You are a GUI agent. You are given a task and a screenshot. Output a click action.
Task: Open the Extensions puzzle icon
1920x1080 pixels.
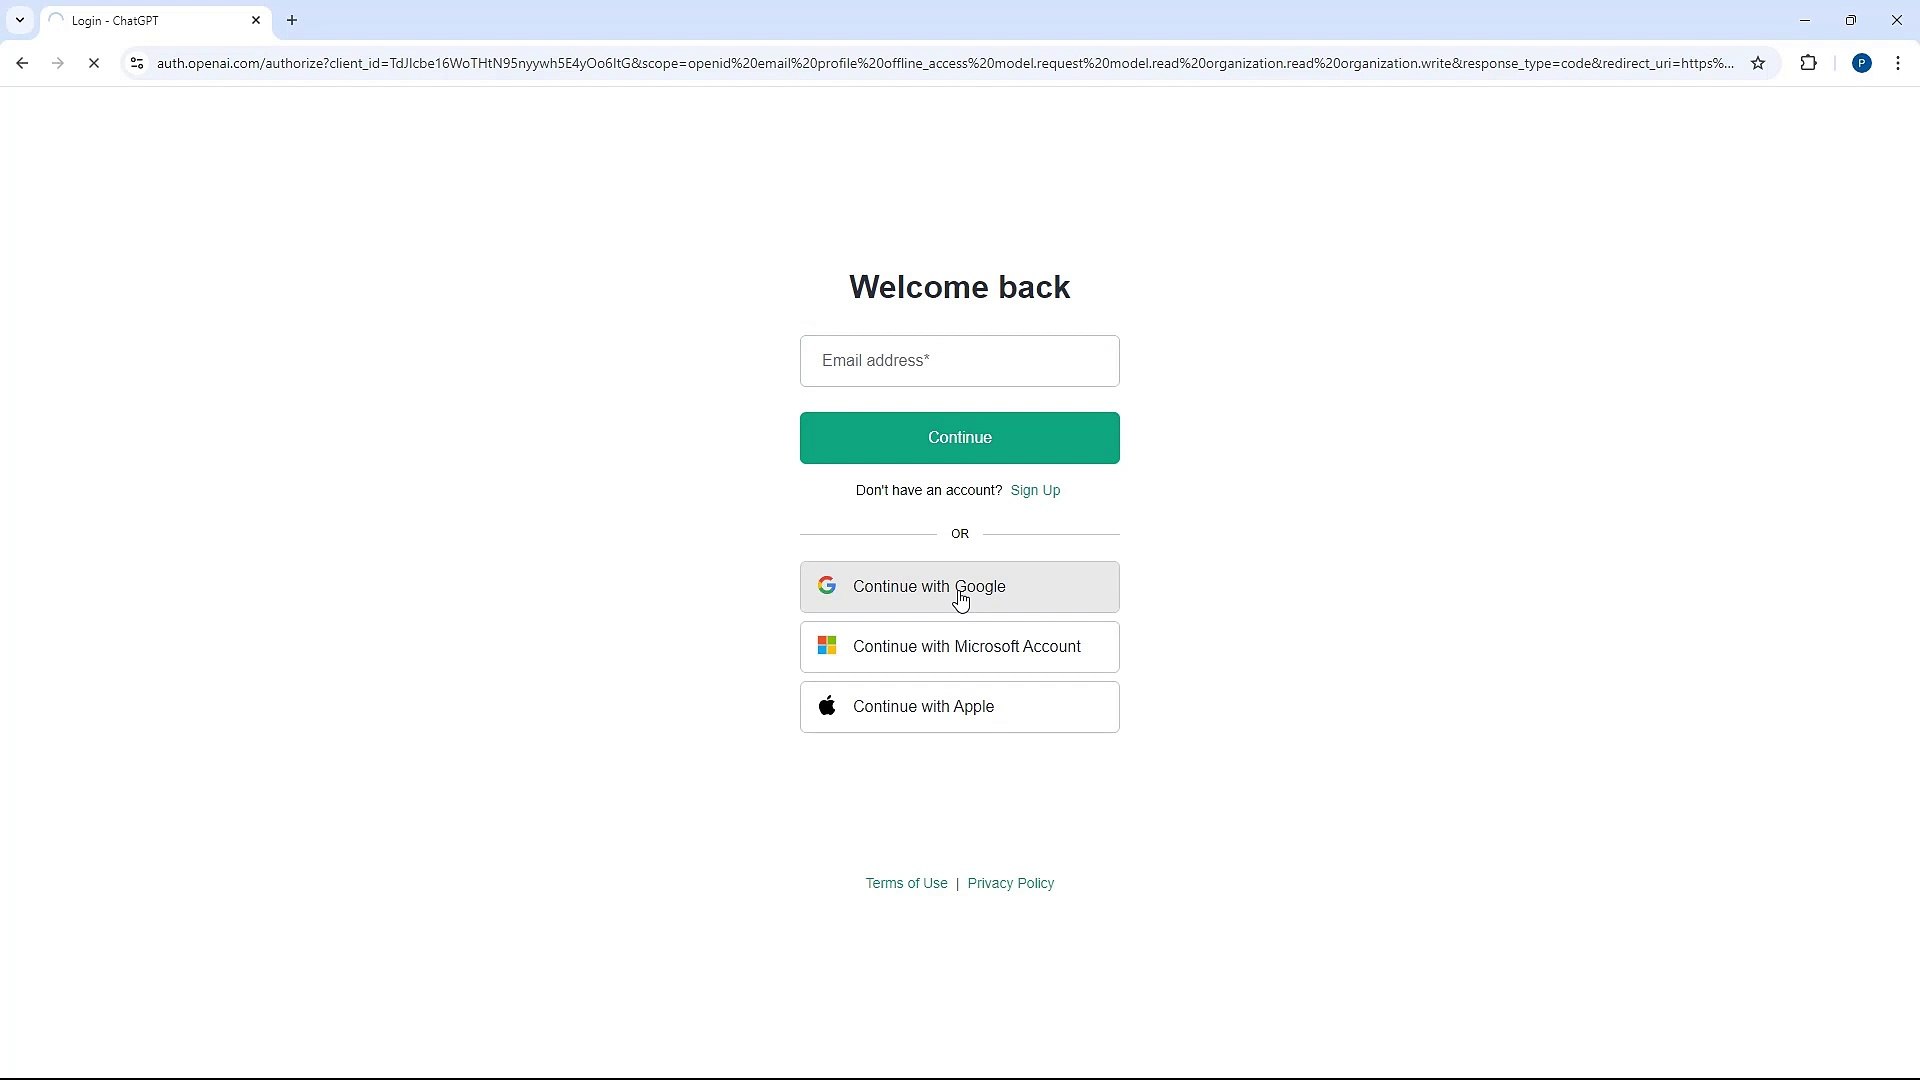coord(1808,63)
